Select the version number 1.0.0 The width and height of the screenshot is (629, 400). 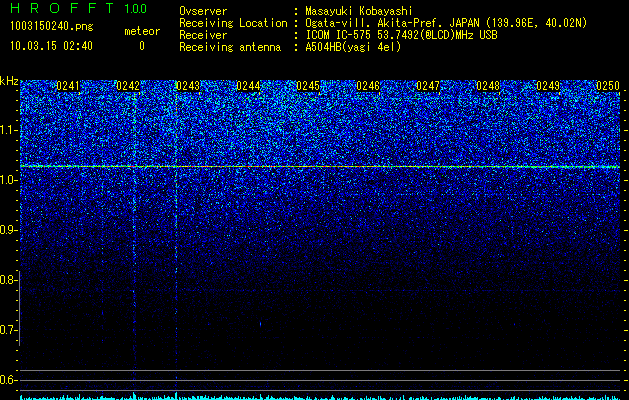click(136, 8)
